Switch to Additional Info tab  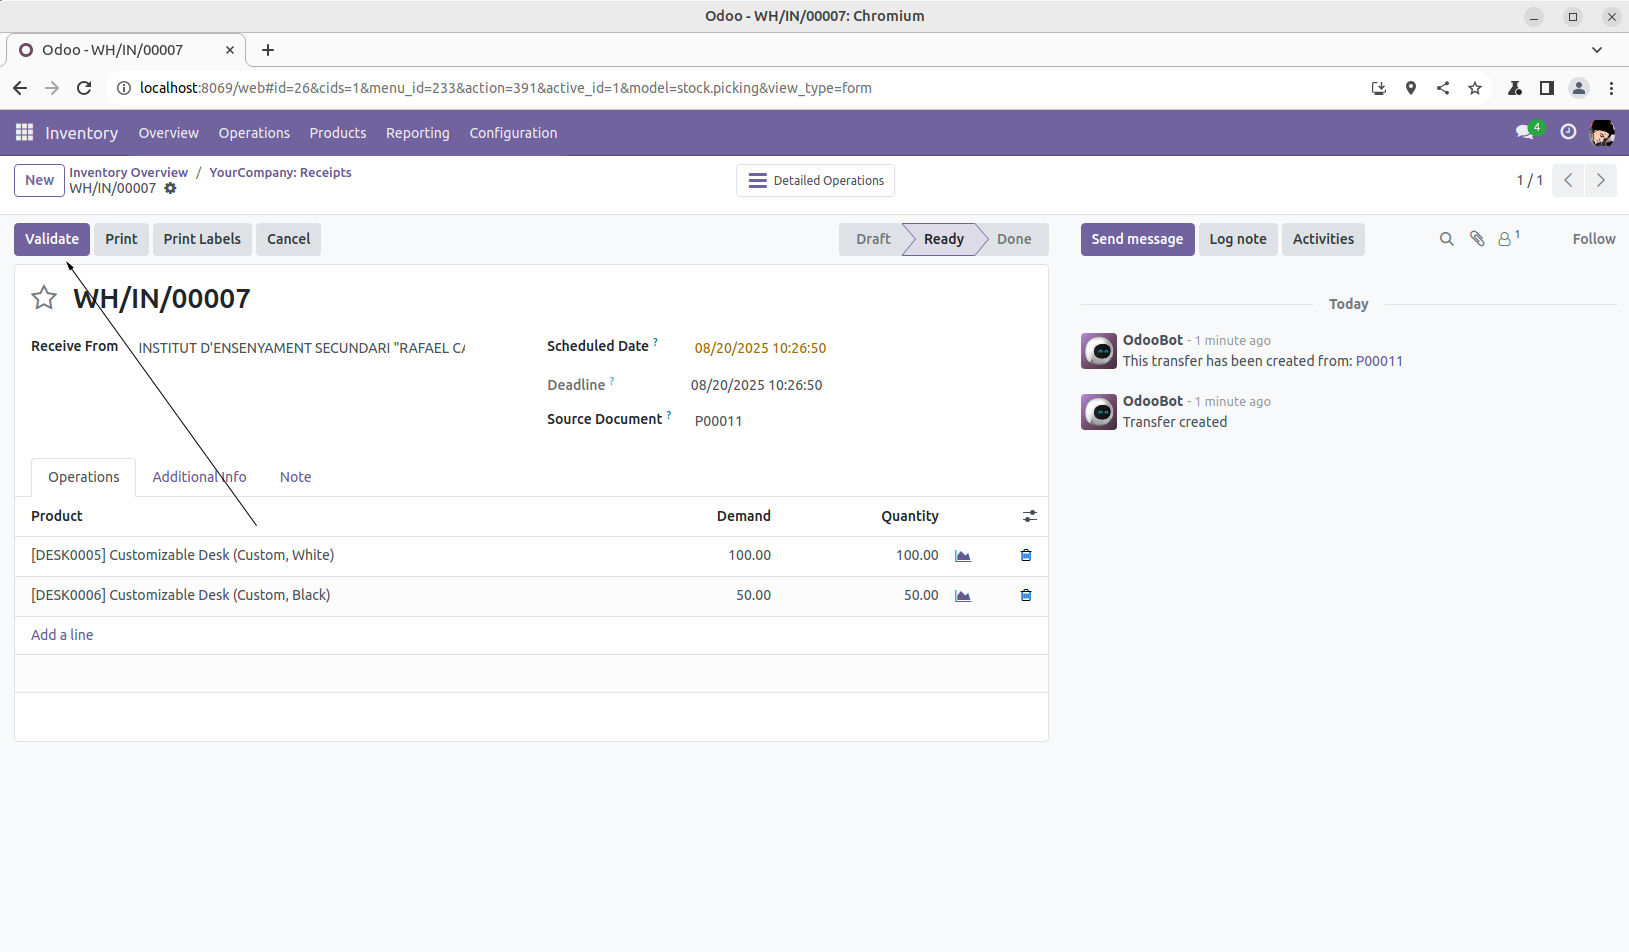coord(199,477)
